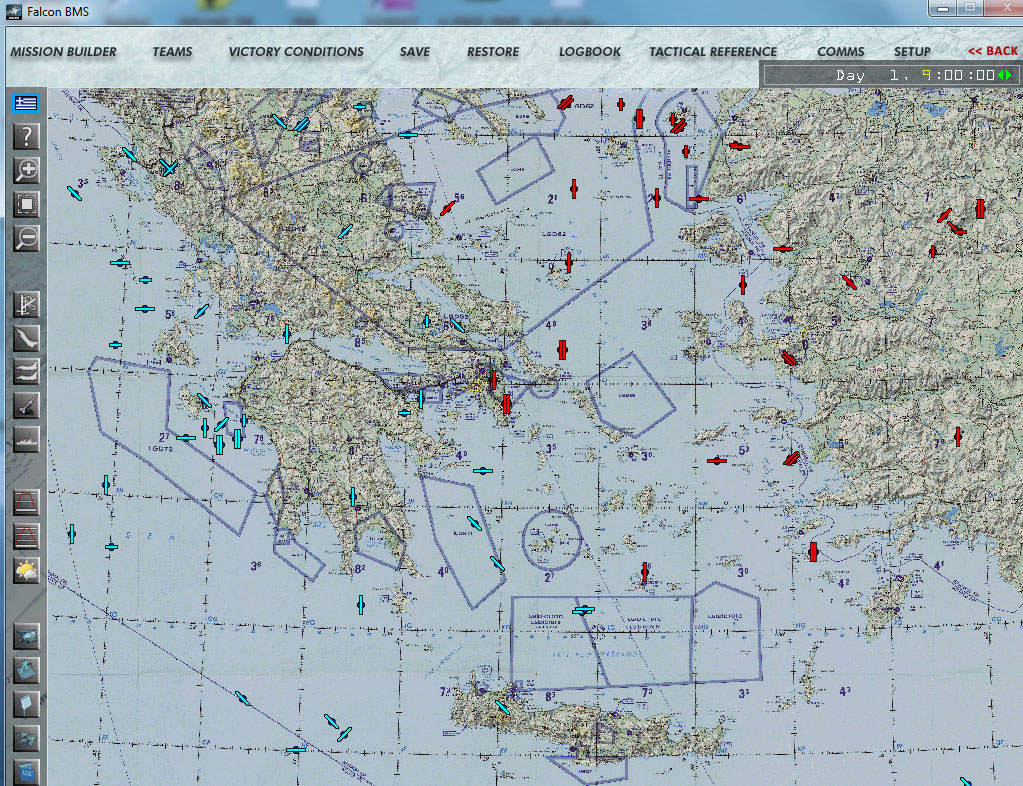Open the help question mark button
Screen dimensions: 1023x786
(26, 137)
